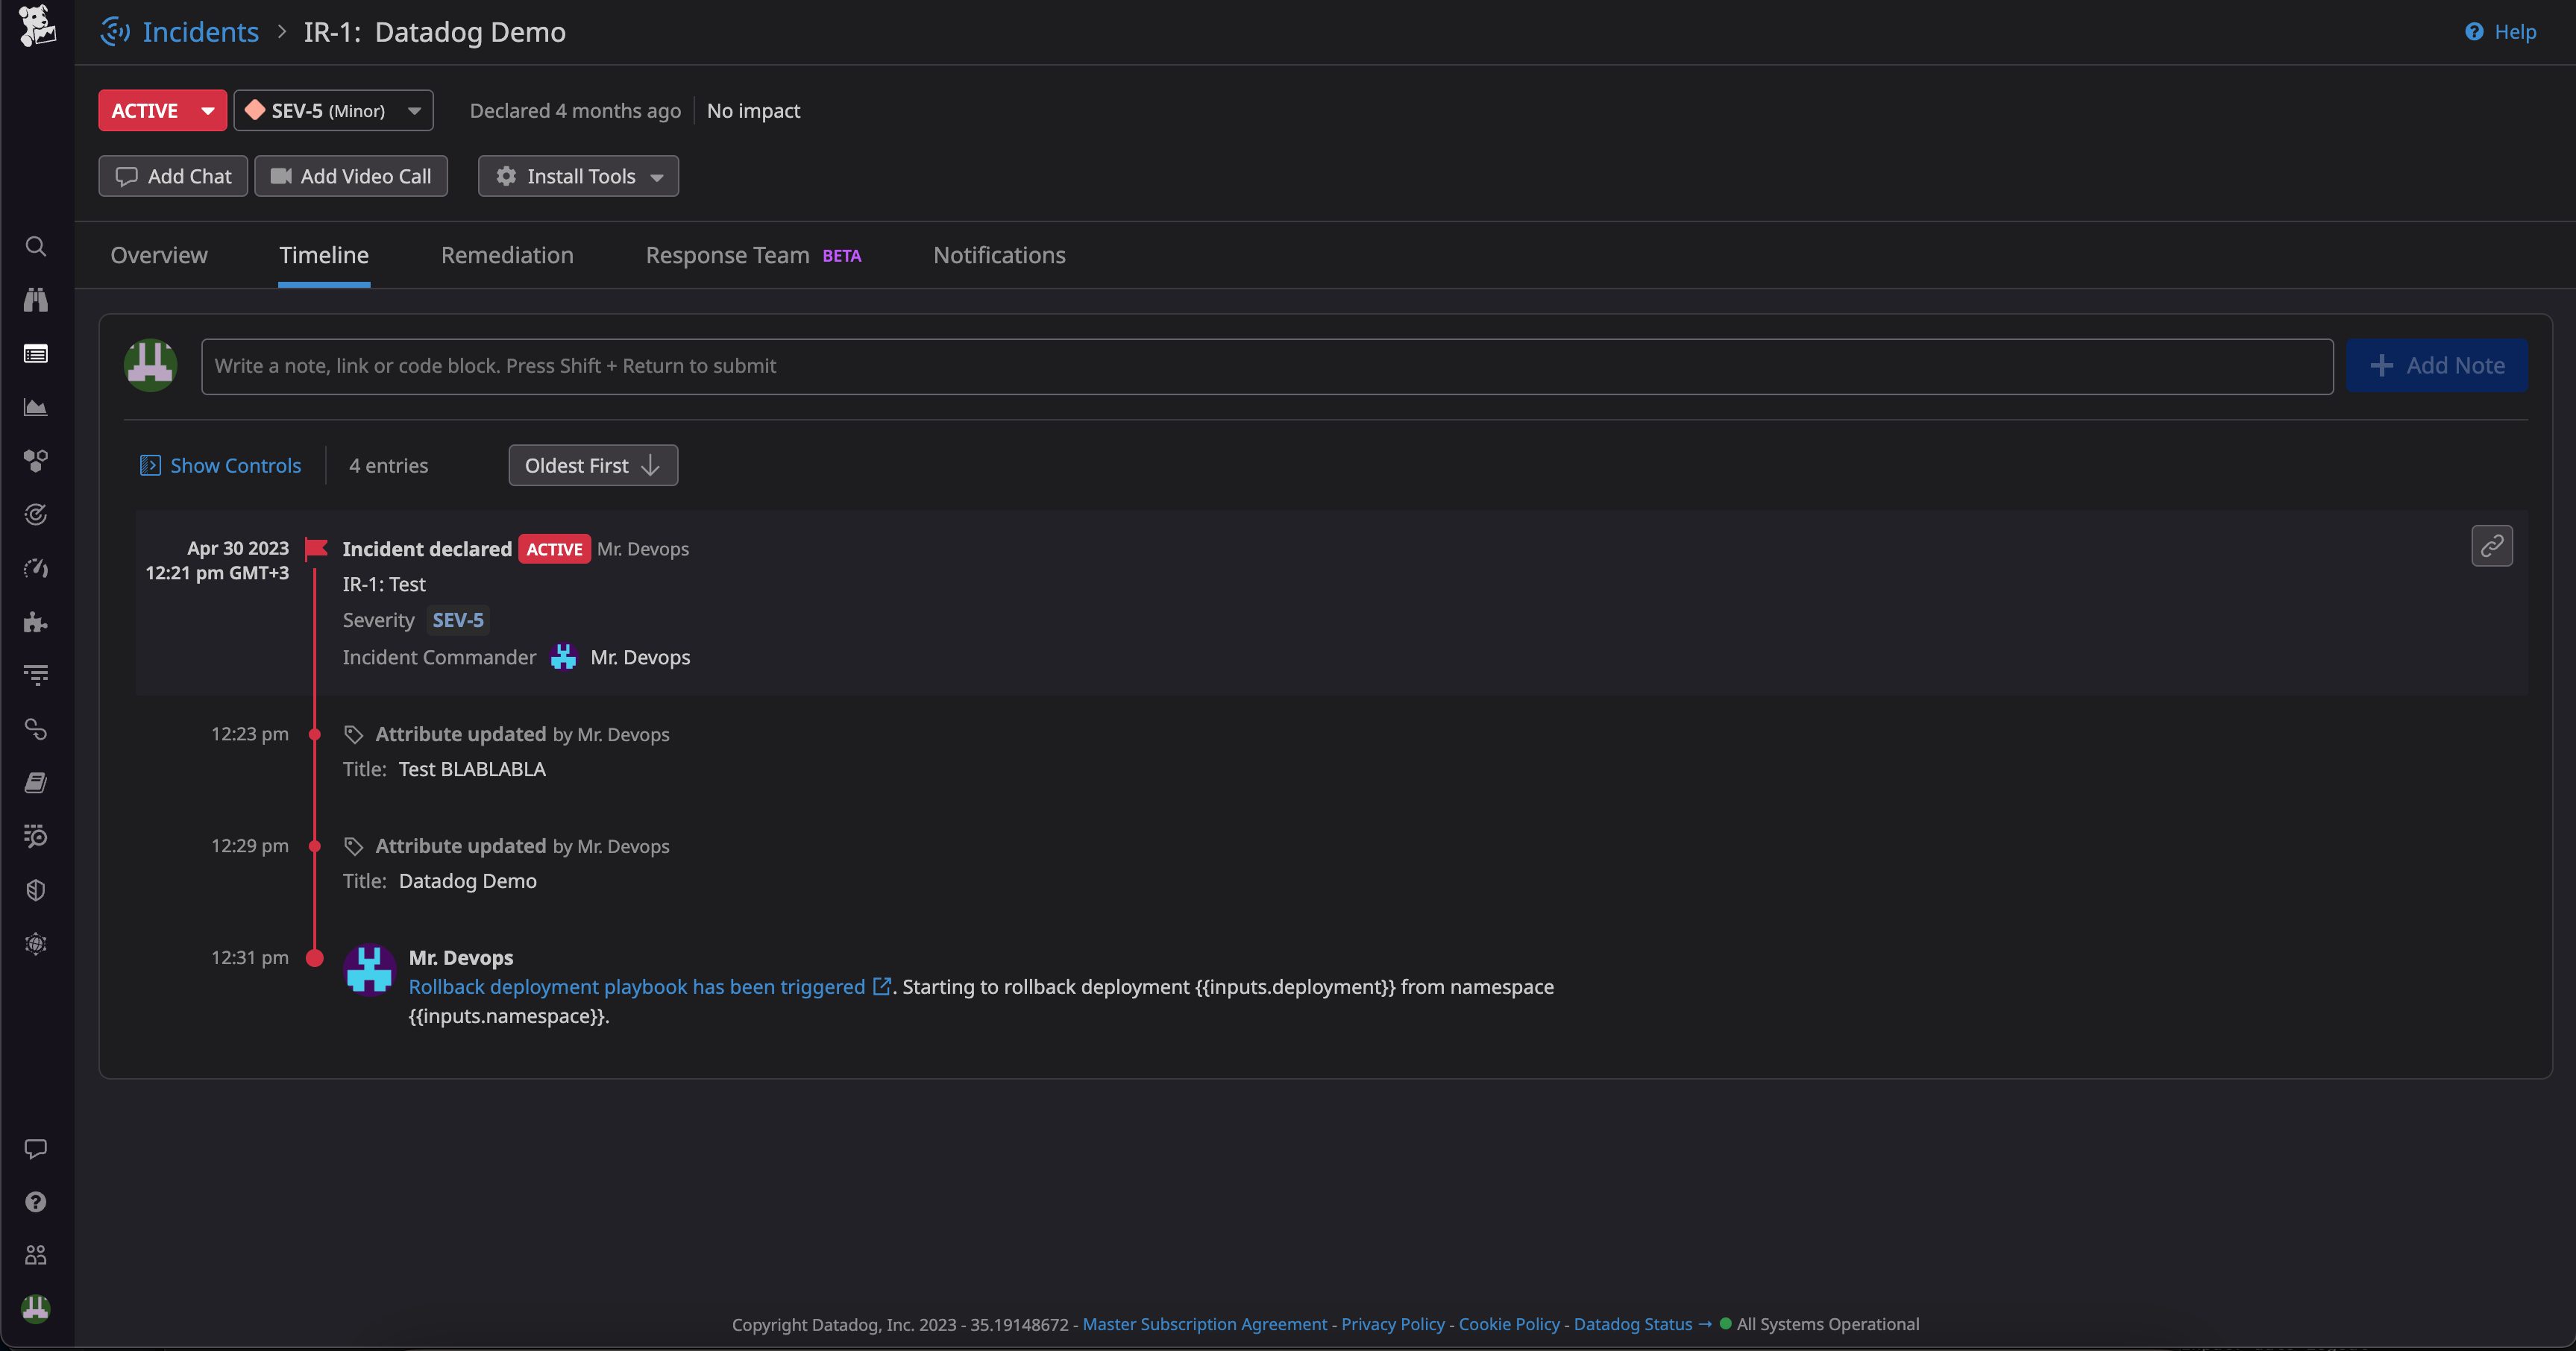Select the Watchdog binoculars icon in sidebar
2576x1351 pixels.
pos(36,300)
